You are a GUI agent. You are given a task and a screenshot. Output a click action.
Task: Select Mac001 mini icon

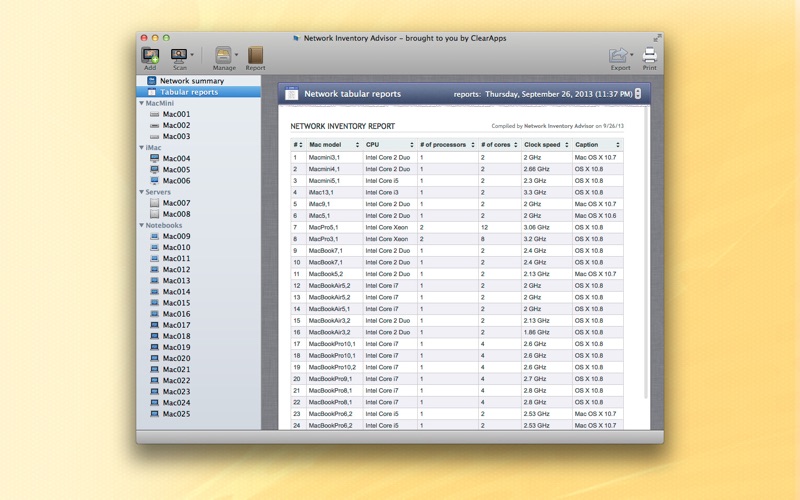pos(154,114)
